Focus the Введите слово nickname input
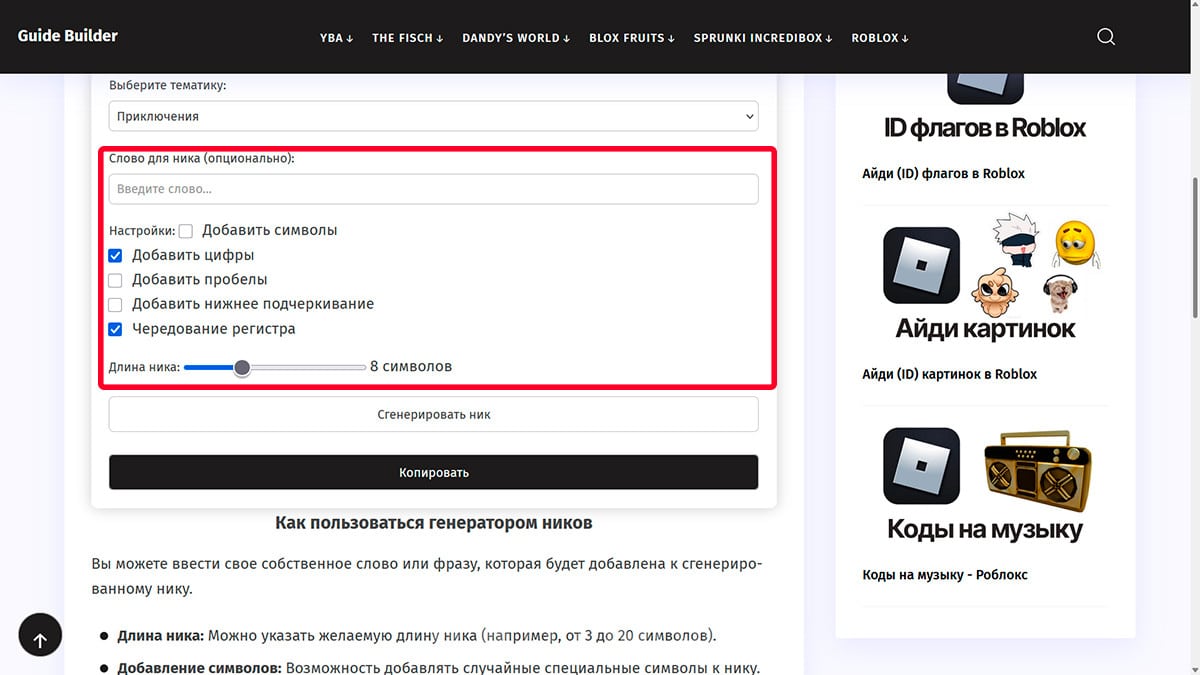This screenshot has width=1200, height=675. tap(433, 189)
